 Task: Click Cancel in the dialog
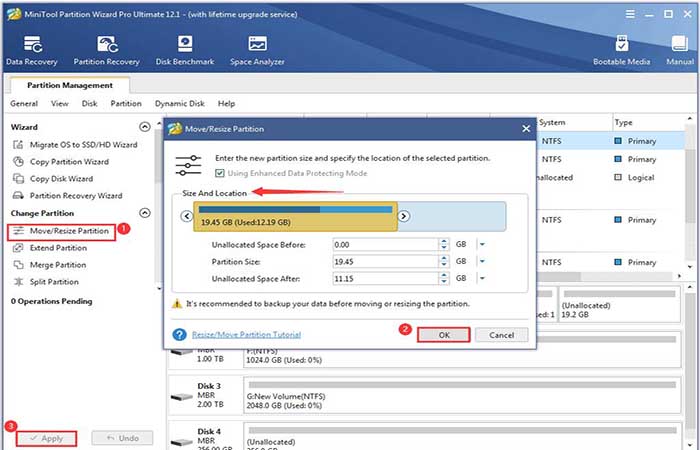[x=501, y=335]
